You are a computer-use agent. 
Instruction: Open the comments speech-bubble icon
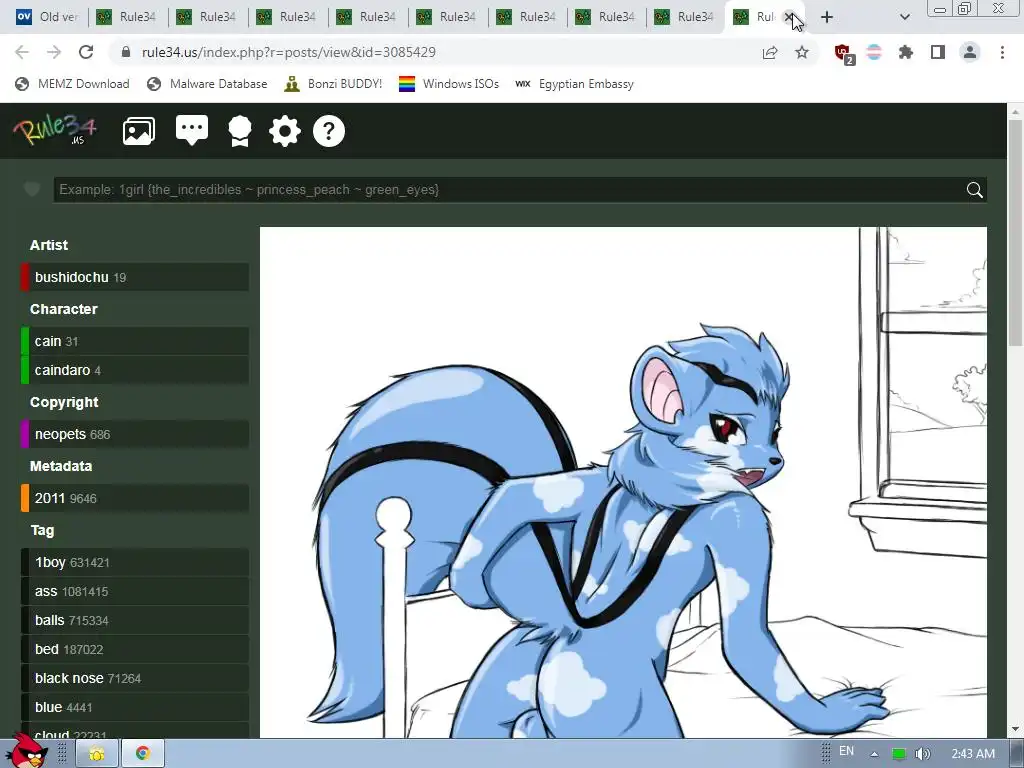click(192, 131)
